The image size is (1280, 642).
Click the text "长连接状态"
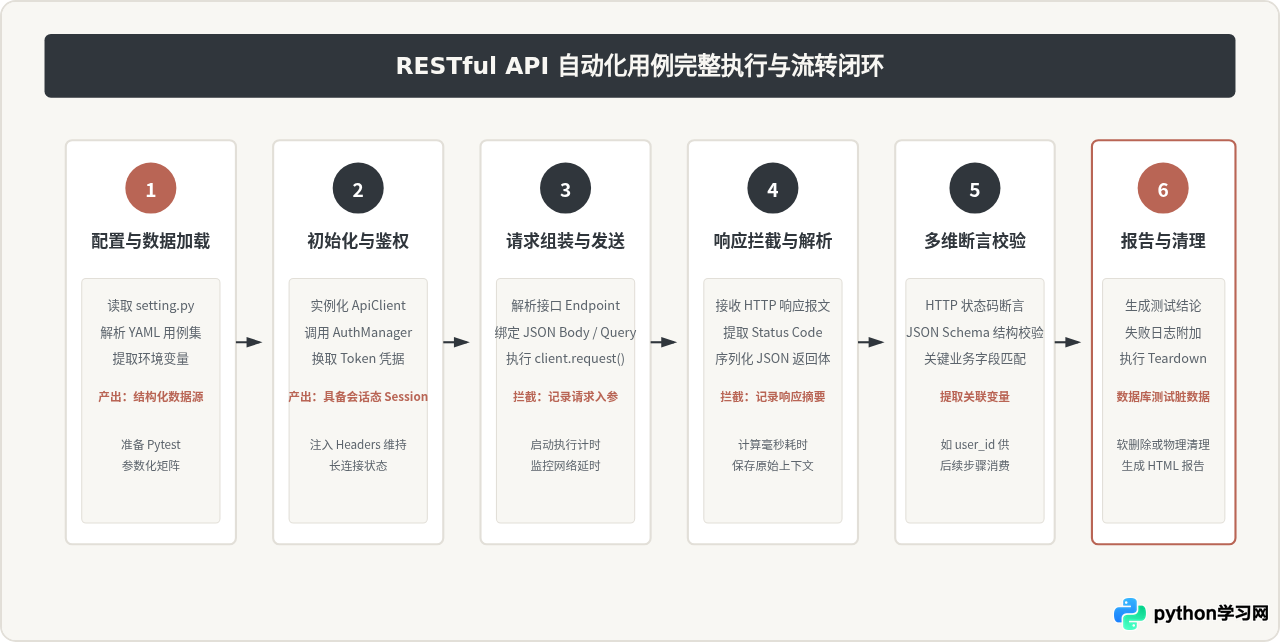(x=358, y=466)
